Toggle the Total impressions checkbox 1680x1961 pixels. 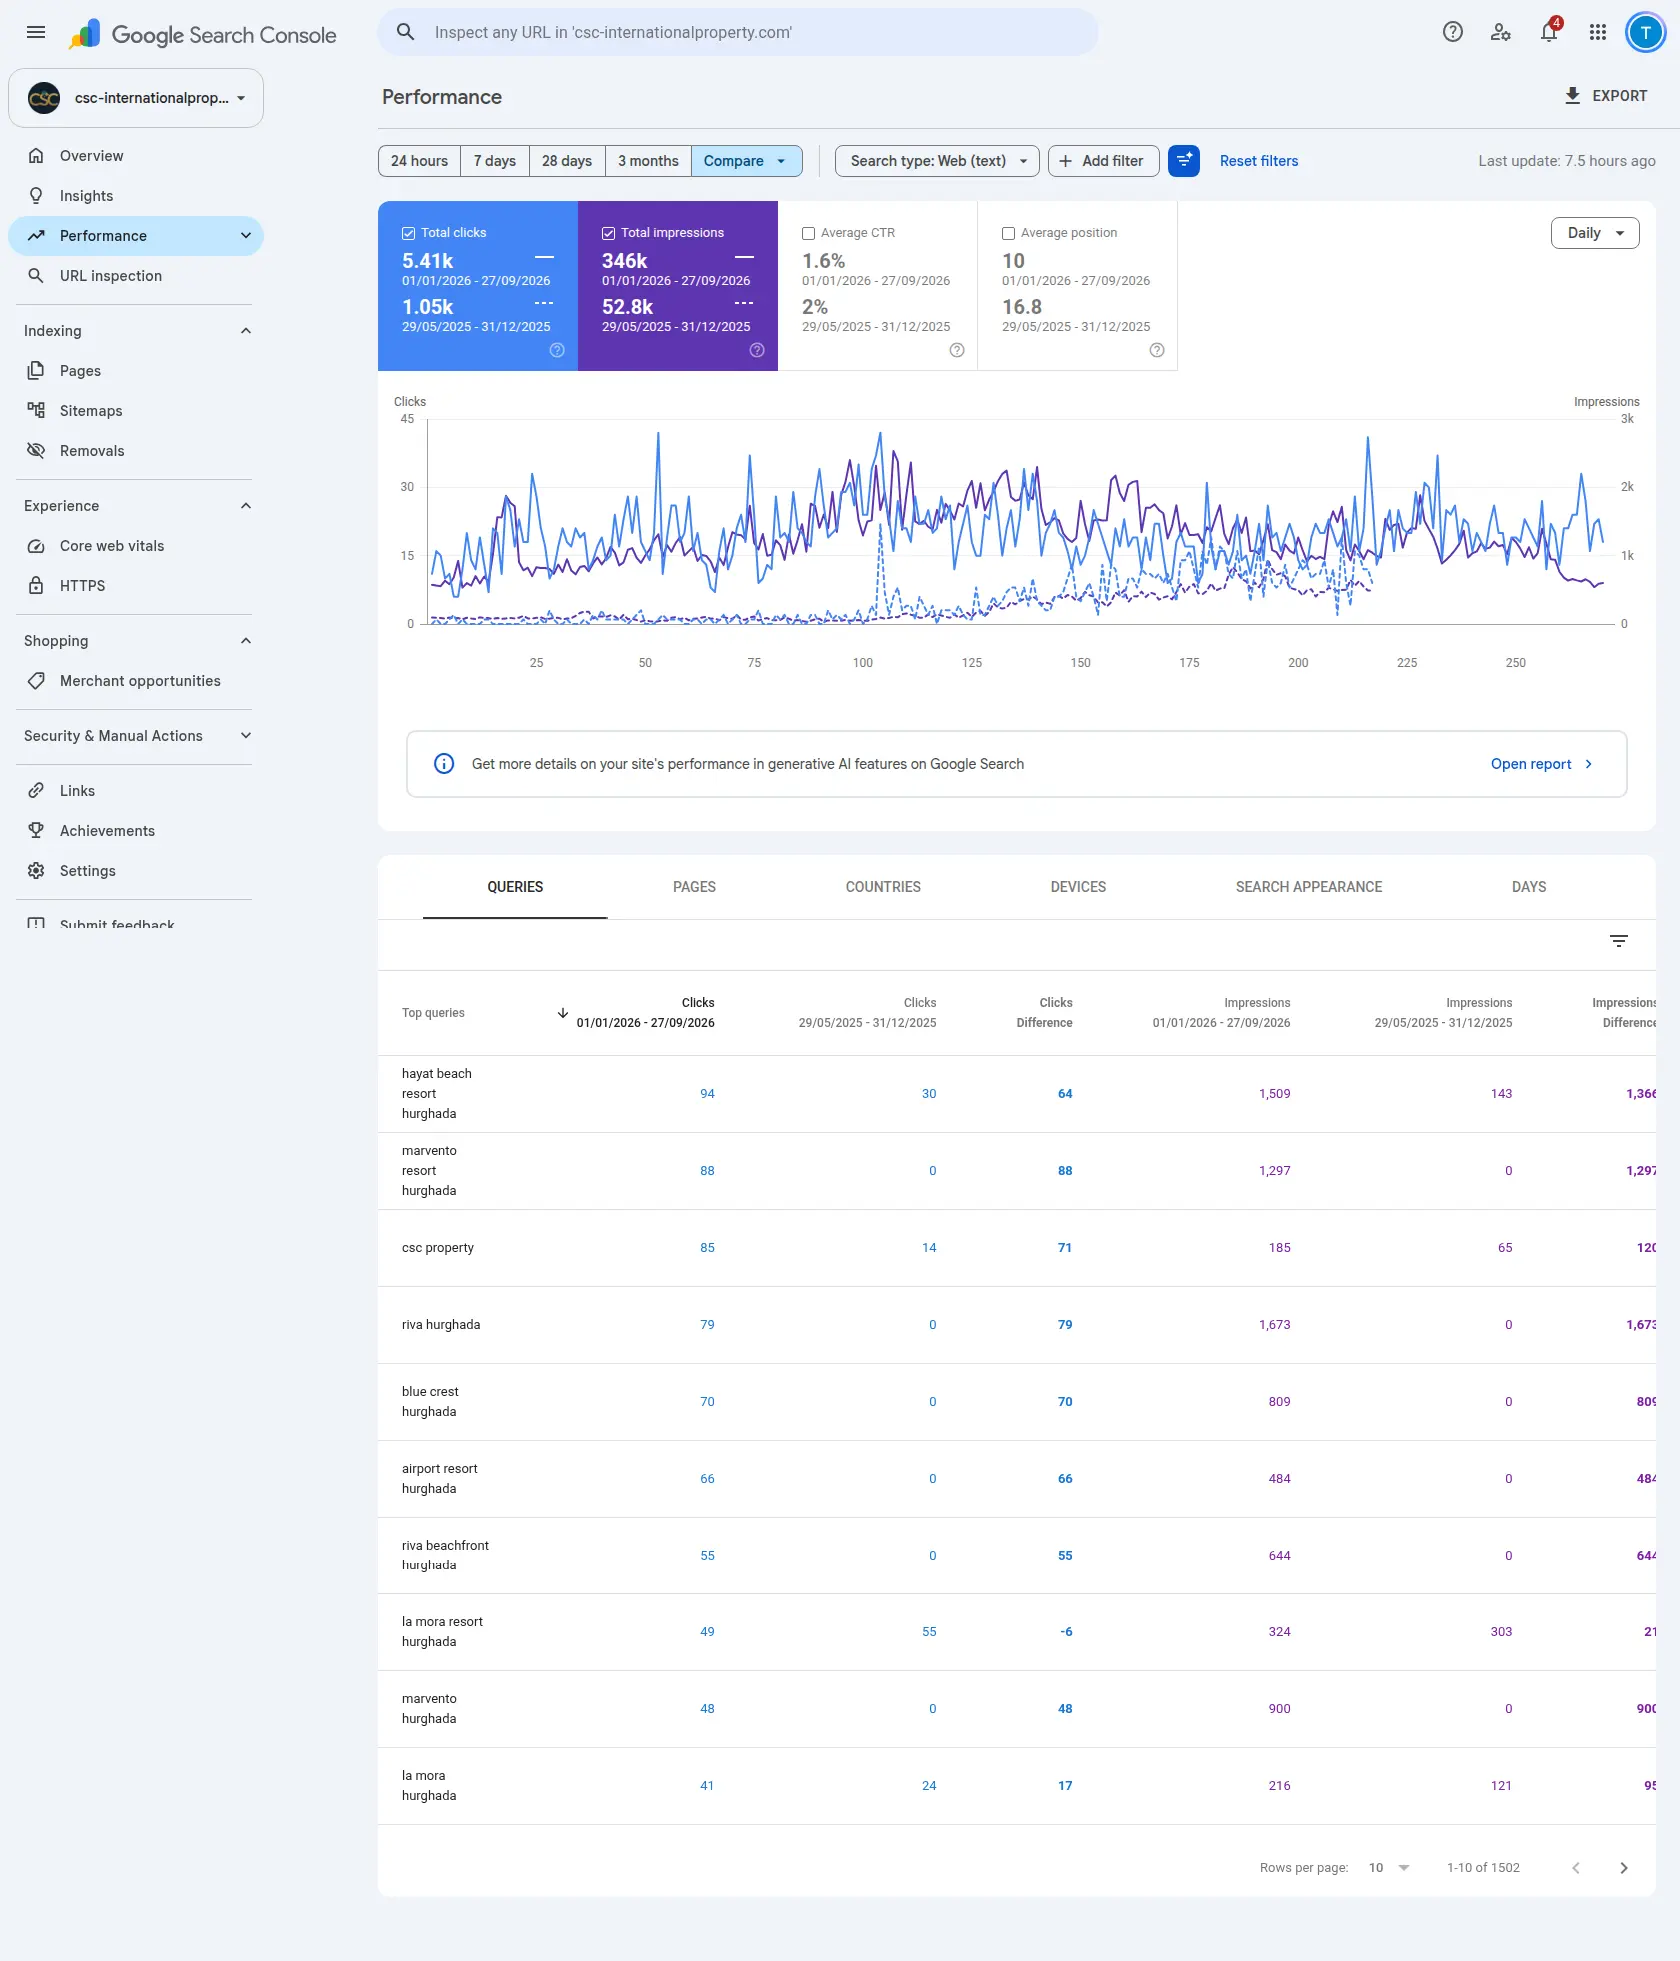pyautogui.click(x=608, y=233)
